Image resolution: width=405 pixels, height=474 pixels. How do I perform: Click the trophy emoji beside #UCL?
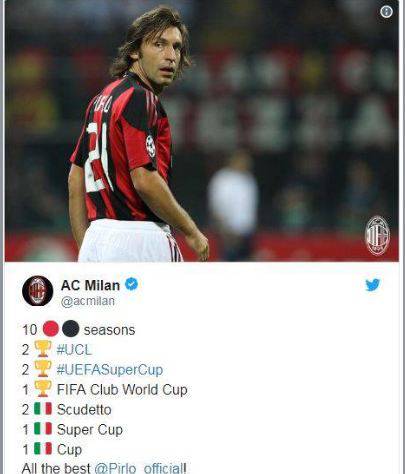[x=43, y=349]
